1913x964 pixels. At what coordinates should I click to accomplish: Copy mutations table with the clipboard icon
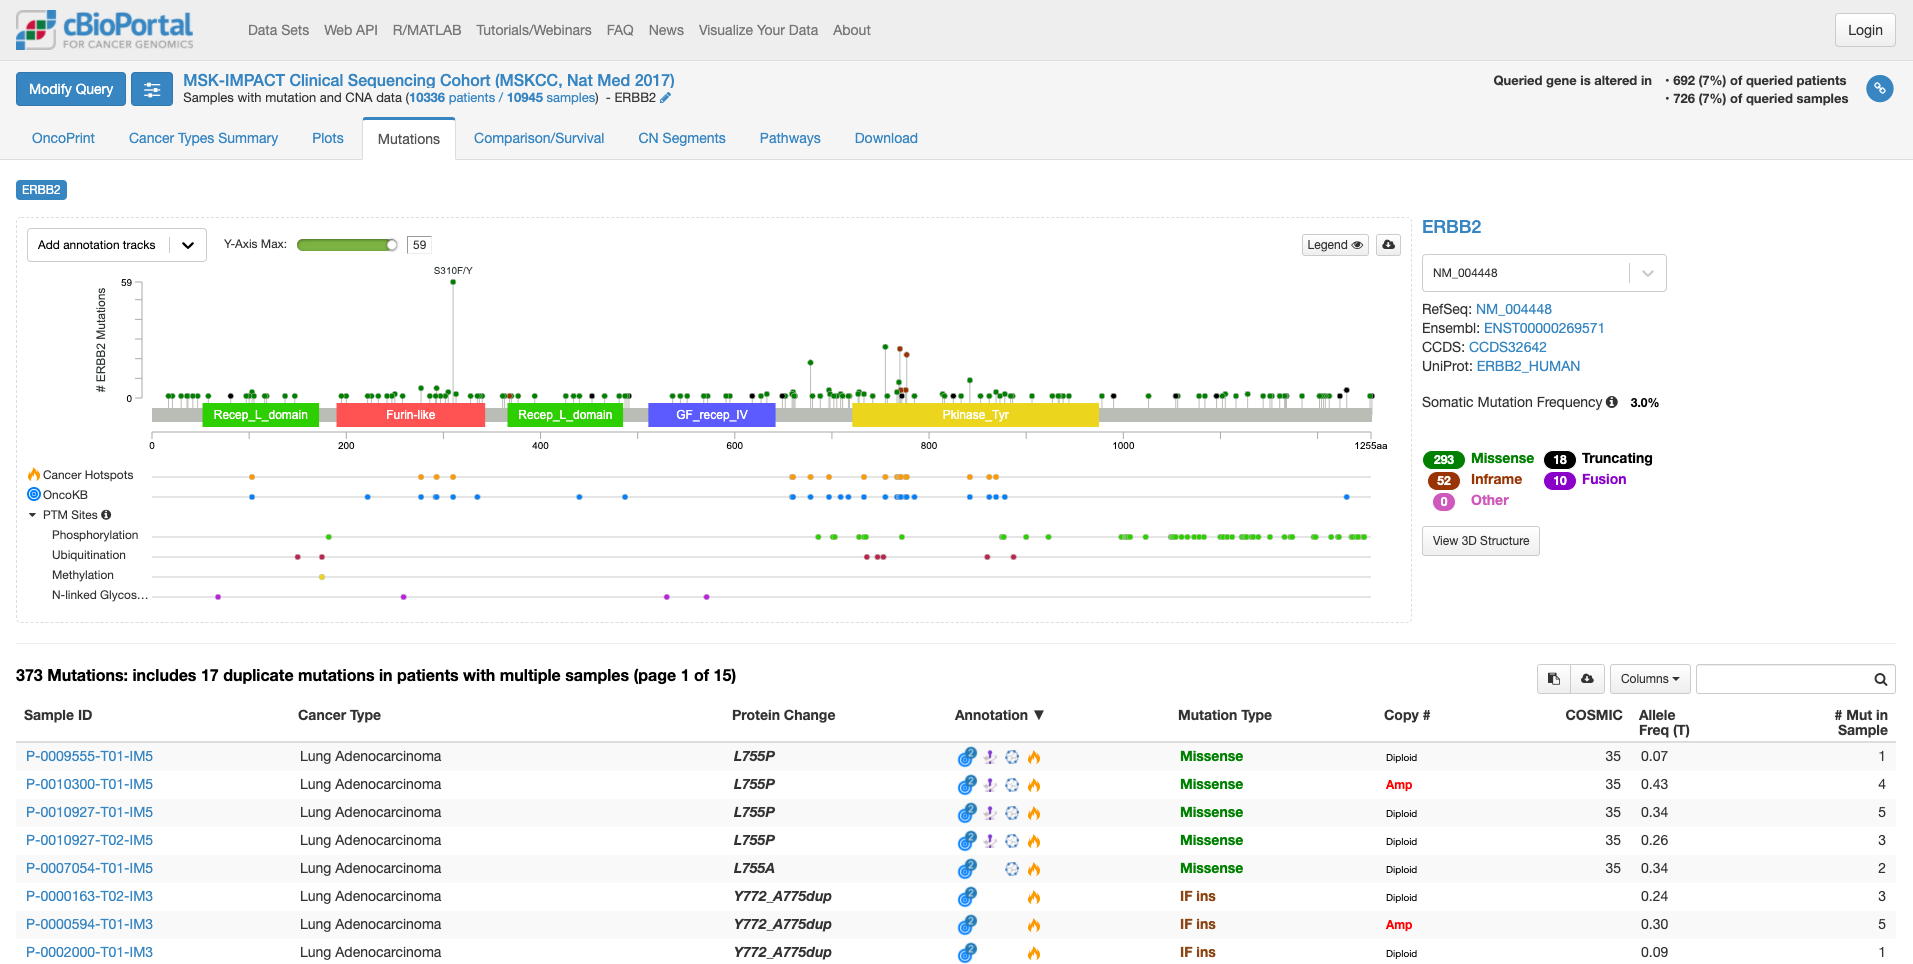[1553, 679]
